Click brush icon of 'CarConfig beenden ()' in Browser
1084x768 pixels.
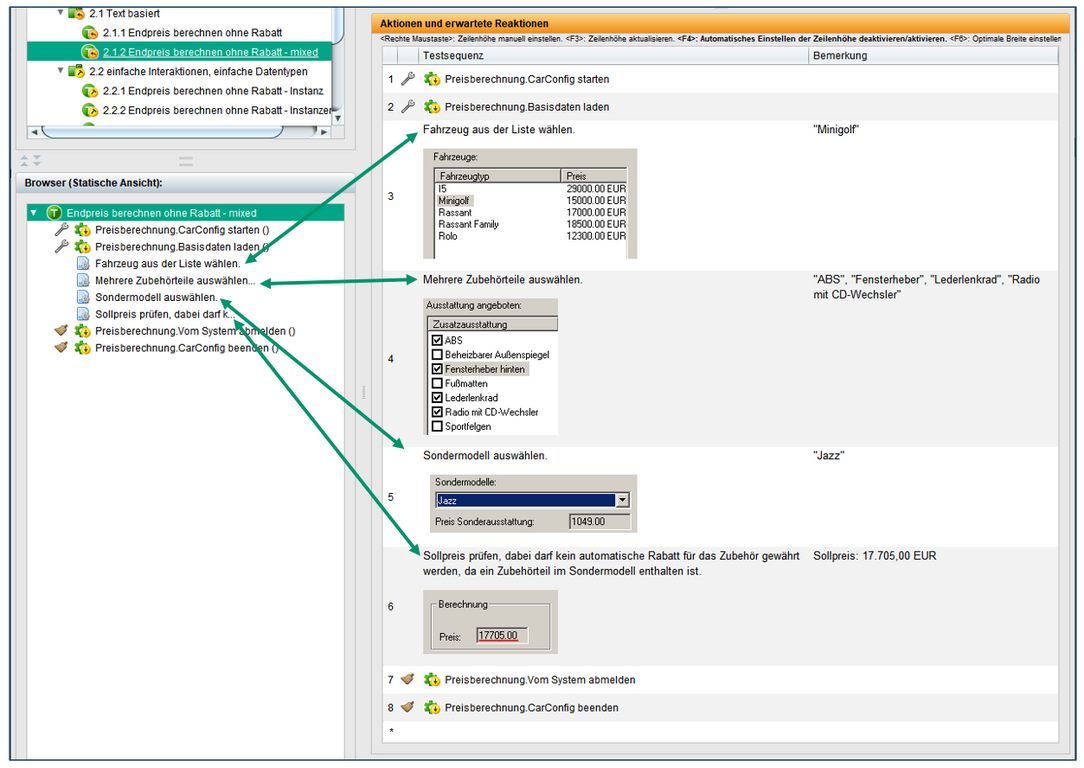click(x=61, y=347)
